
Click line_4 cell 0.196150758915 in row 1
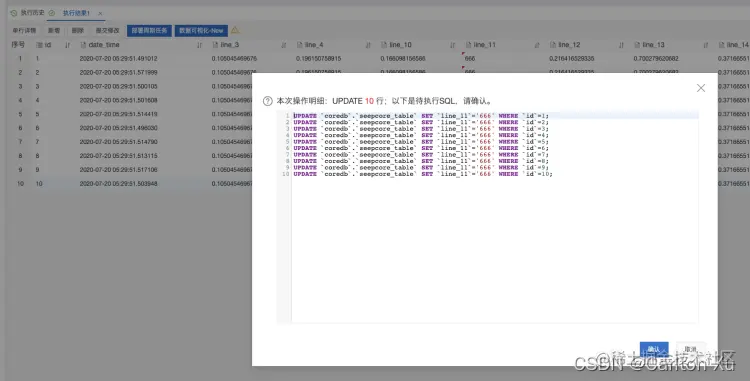click(x=319, y=59)
